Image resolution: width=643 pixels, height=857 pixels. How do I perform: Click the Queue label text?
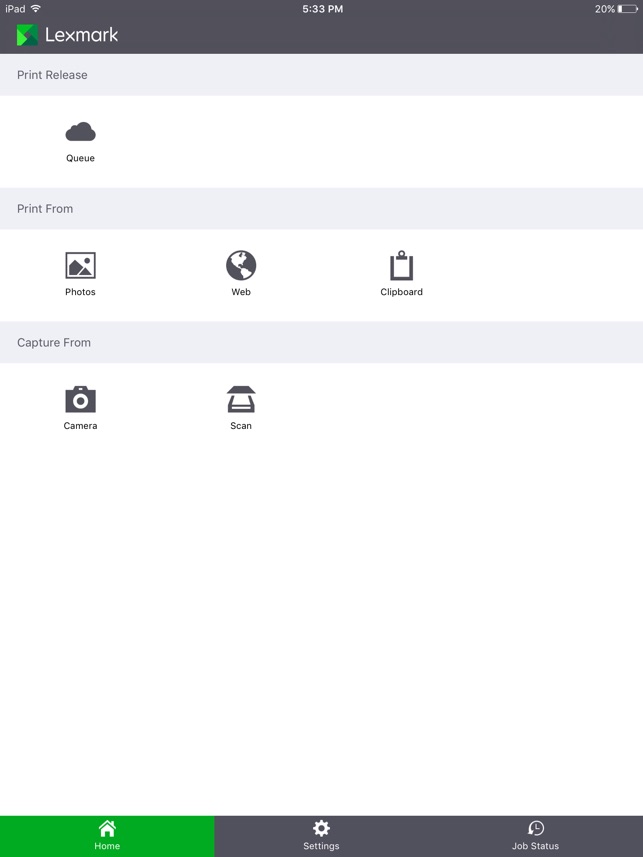(80, 158)
